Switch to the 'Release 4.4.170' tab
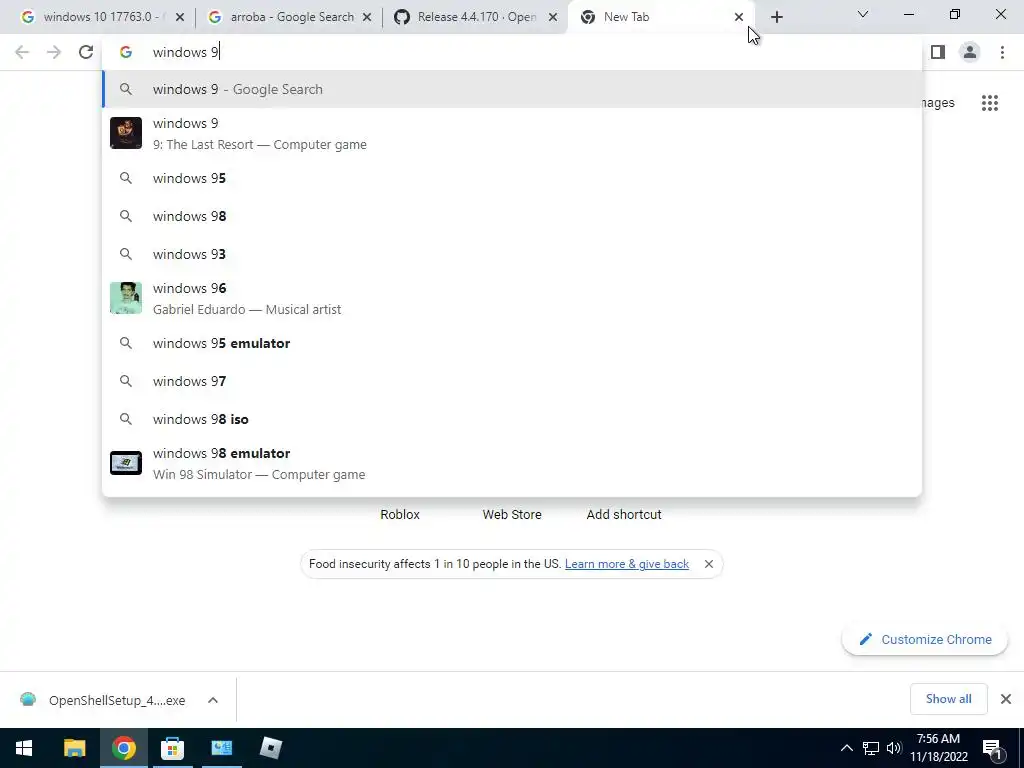The width and height of the screenshot is (1024, 768). [477, 17]
